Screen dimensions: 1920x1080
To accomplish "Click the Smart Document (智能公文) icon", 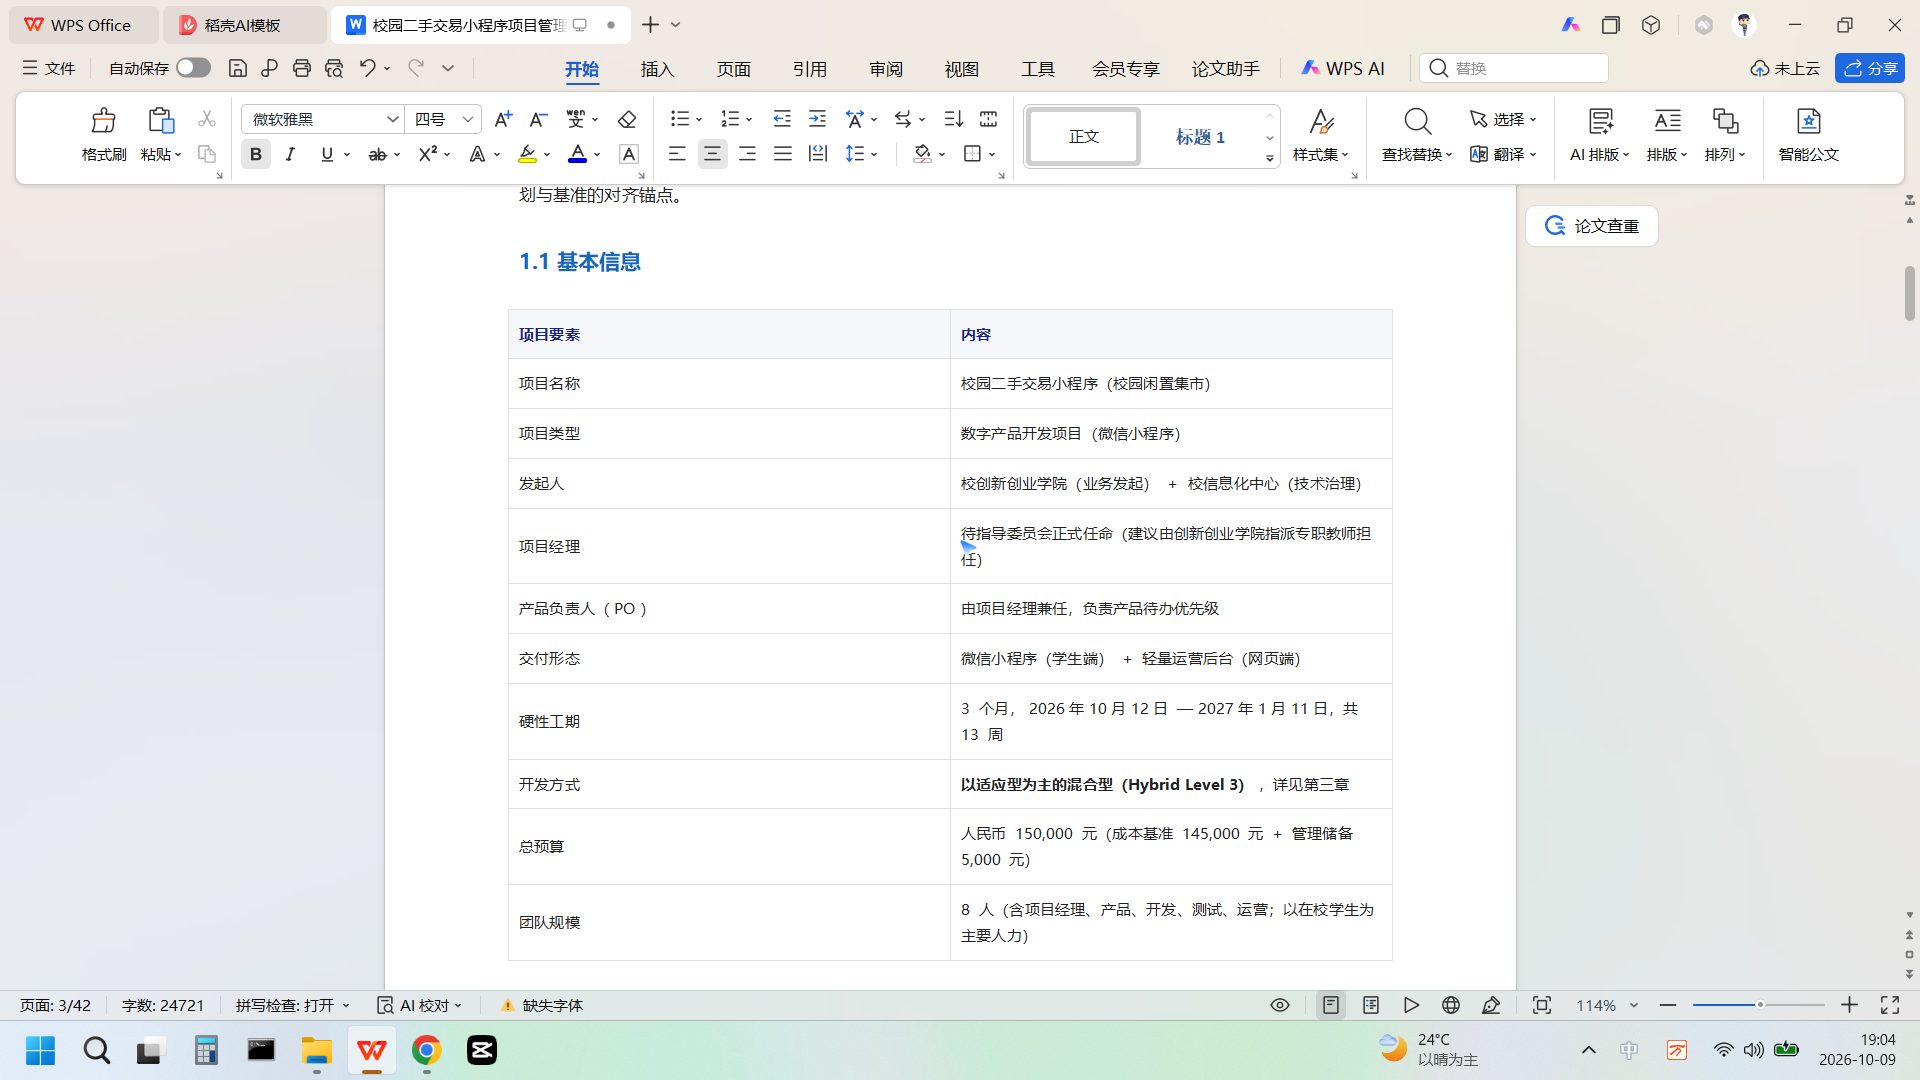I will [x=1808, y=122].
